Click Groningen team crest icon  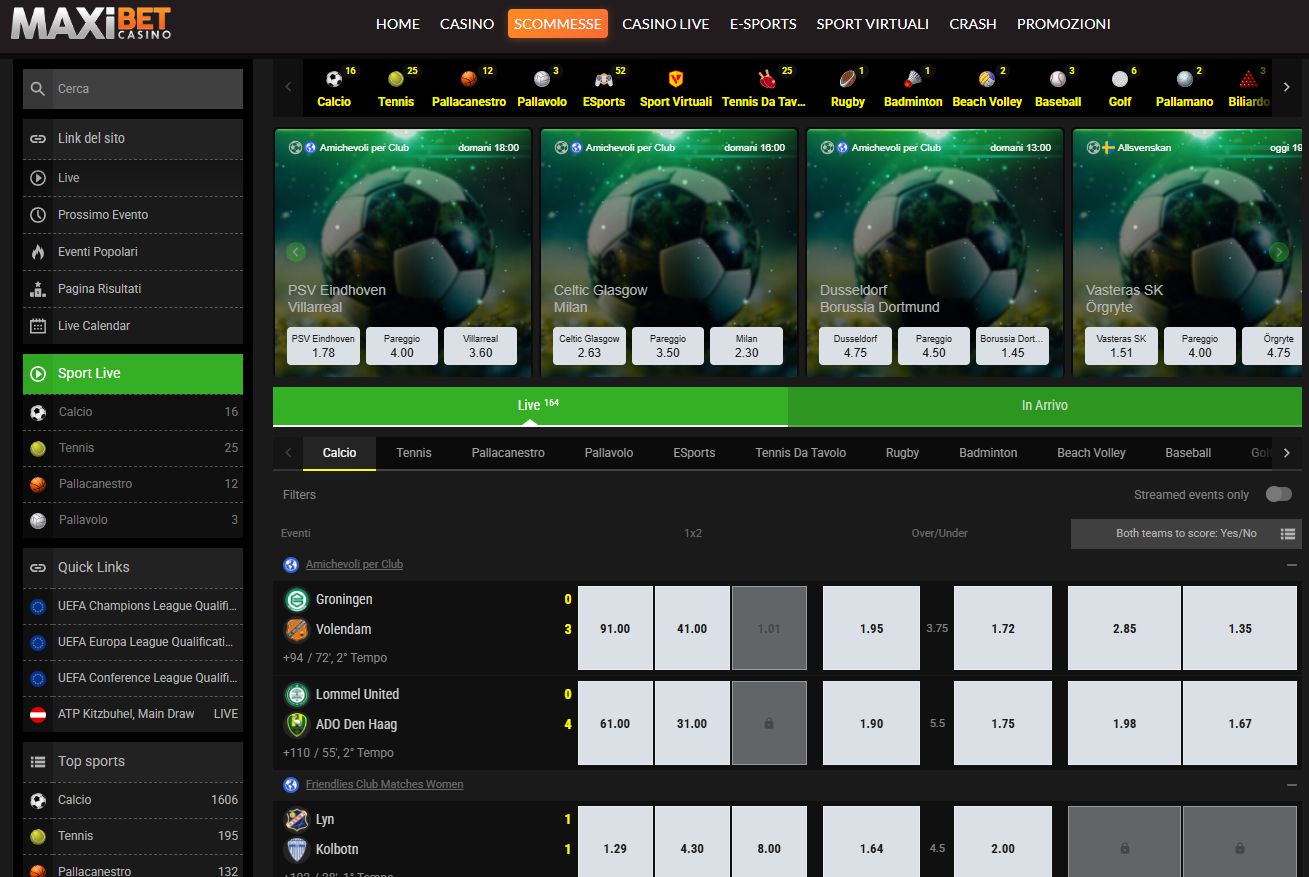(296, 599)
